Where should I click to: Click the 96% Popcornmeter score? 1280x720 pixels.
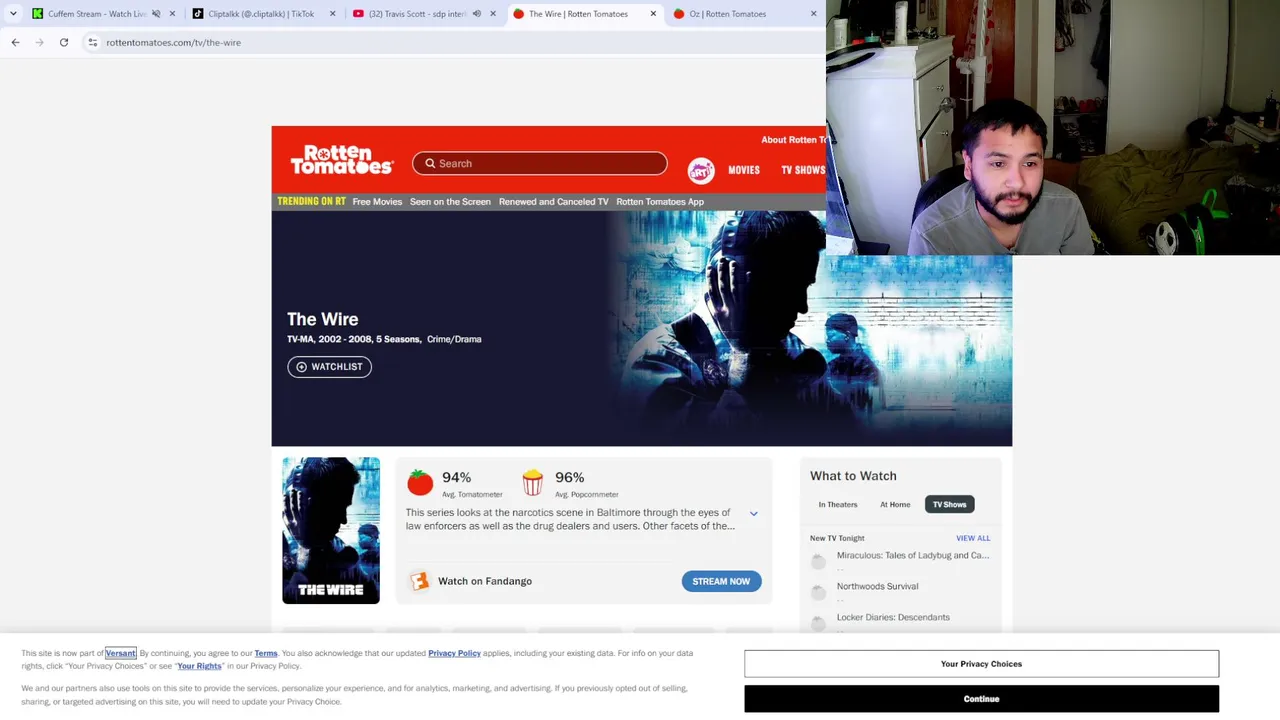pos(569,477)
